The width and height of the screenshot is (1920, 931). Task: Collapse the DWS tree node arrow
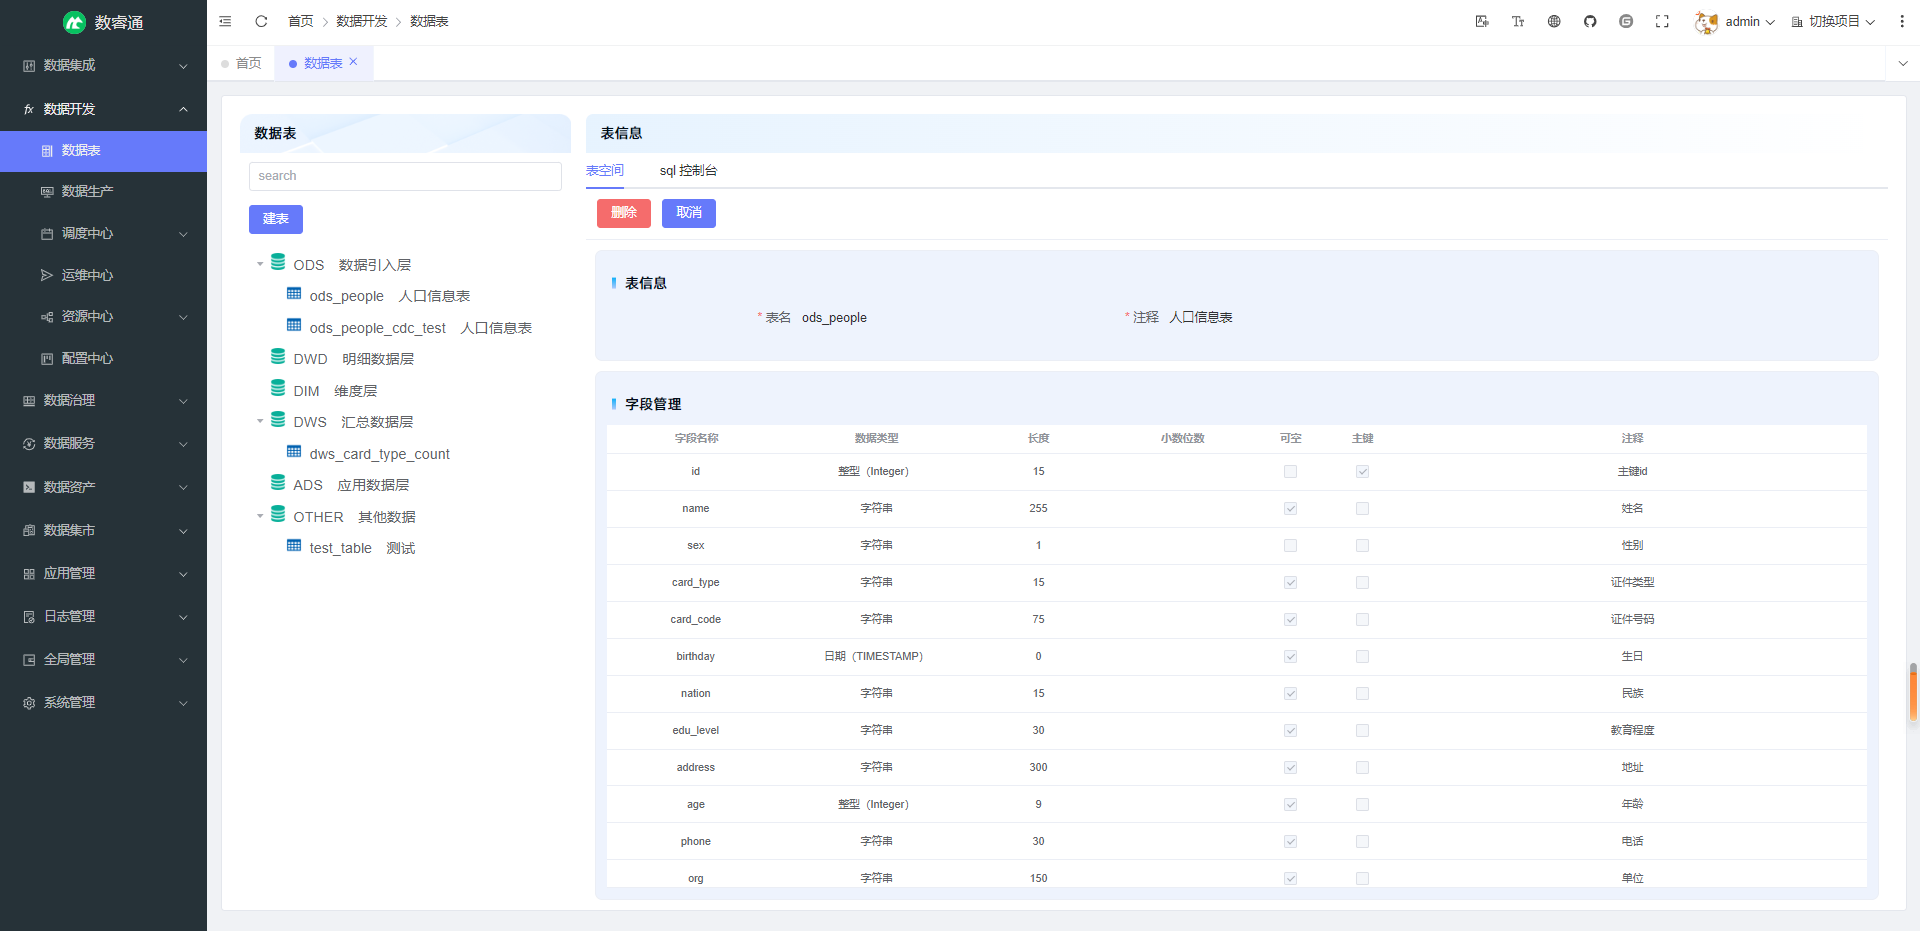click(x=260, y=421)
